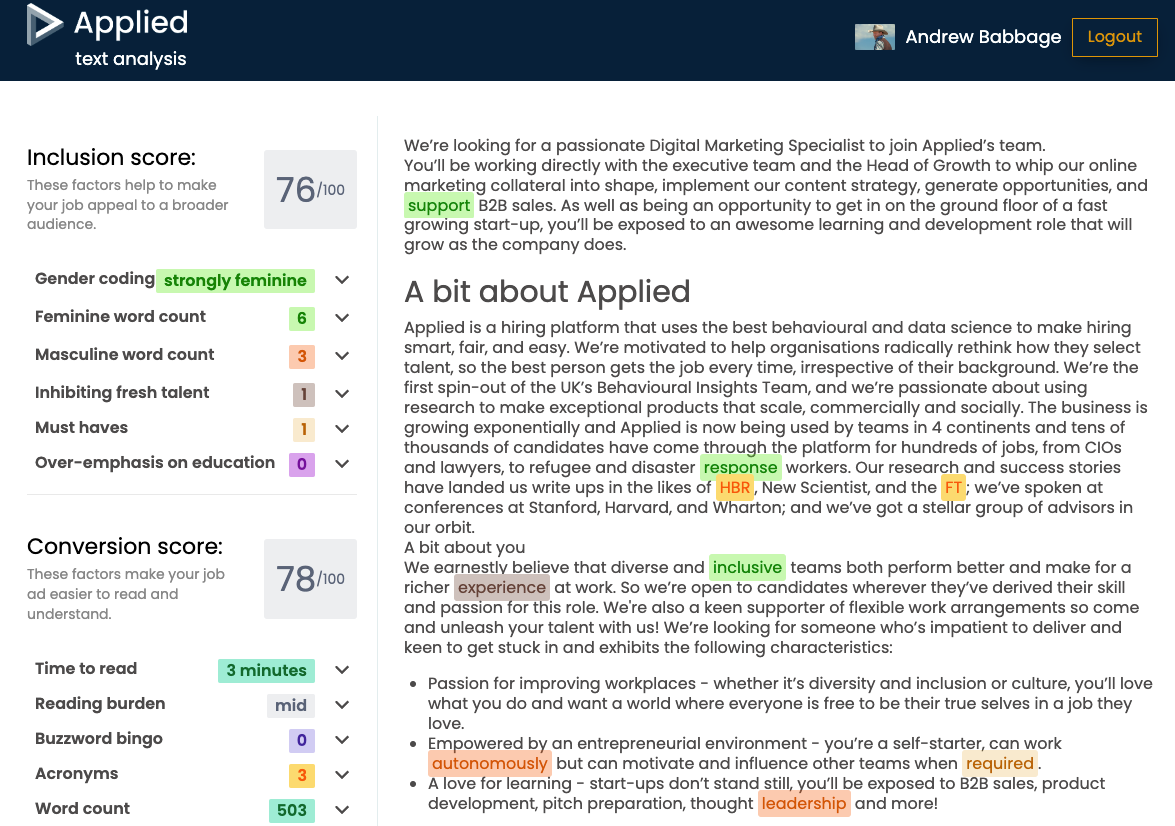Click the highlighted acronym 'HBR'

coord(734,487)
